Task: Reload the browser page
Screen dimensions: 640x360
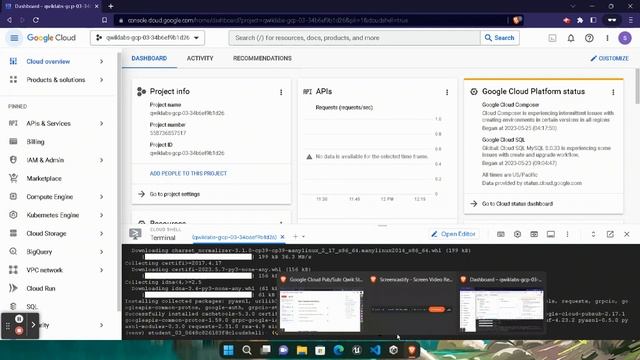Action: coord(36,20)
